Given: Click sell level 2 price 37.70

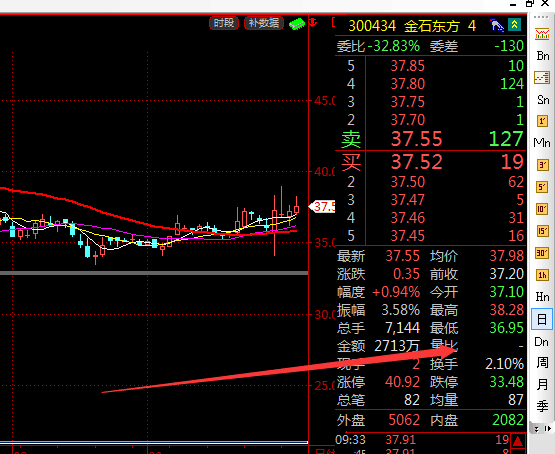Looking at the screenshot, I should 407,120.
